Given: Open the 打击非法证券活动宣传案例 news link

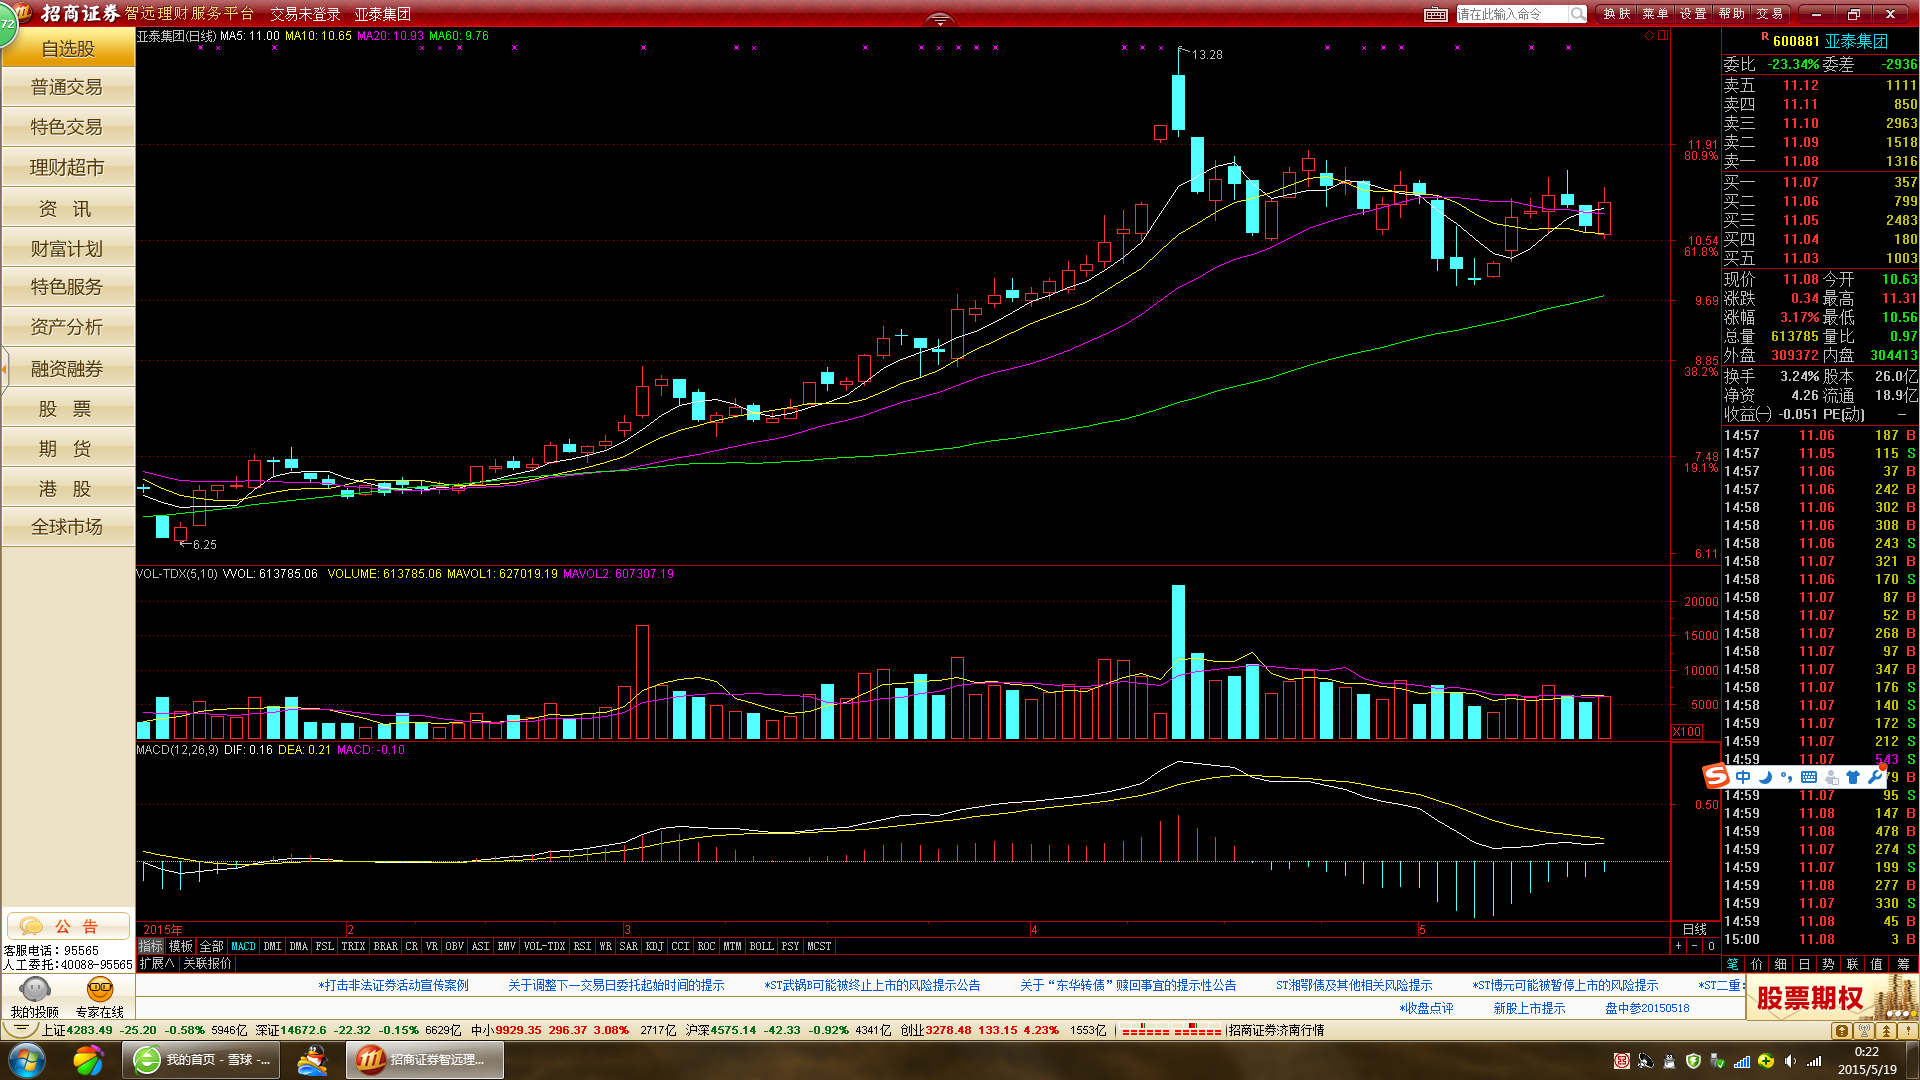Looking at the screenshot, I should 394,986.
